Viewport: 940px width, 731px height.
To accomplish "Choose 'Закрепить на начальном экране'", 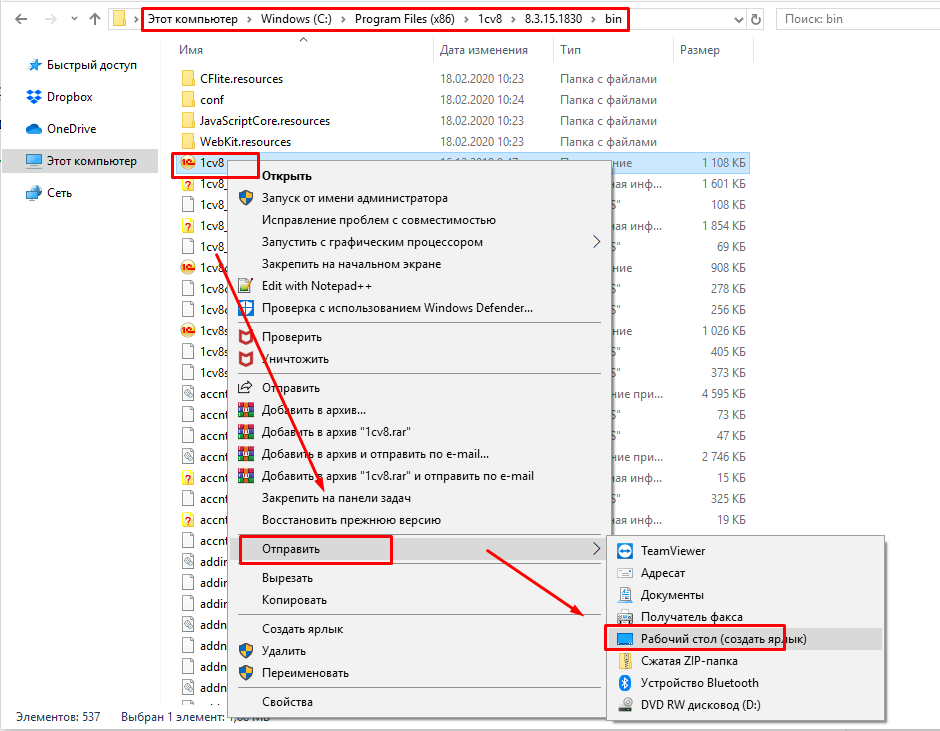I will point(351,264).
